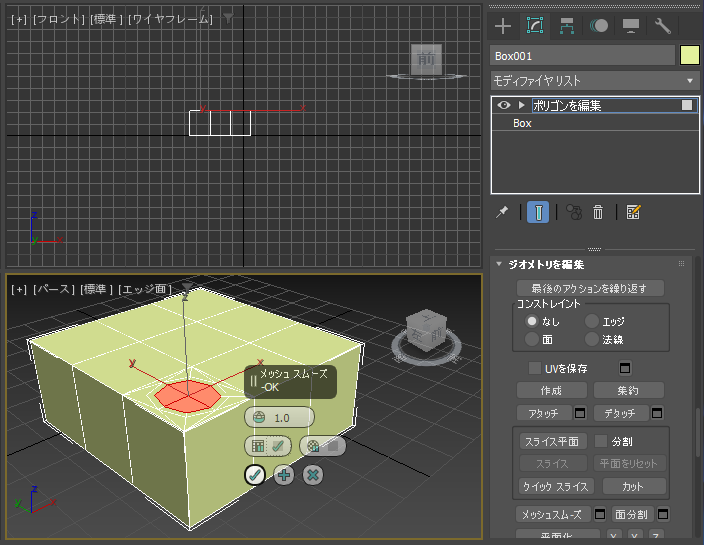Toggle eye visibility of ポリゴンを編集 modifier

click(504, 105)
